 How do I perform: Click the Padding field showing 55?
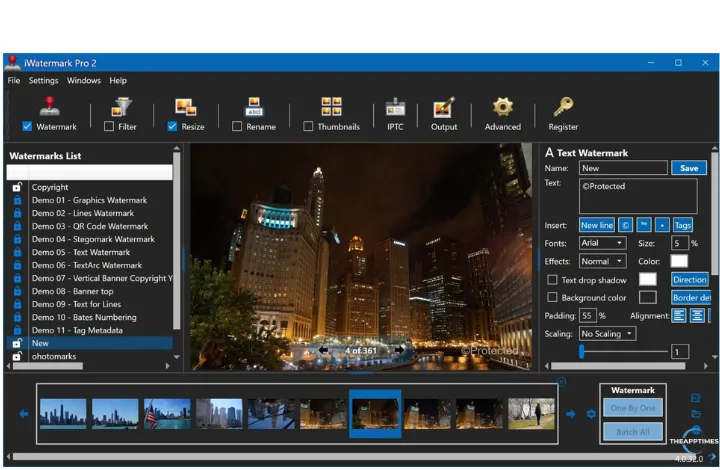(x=588, y=316)
